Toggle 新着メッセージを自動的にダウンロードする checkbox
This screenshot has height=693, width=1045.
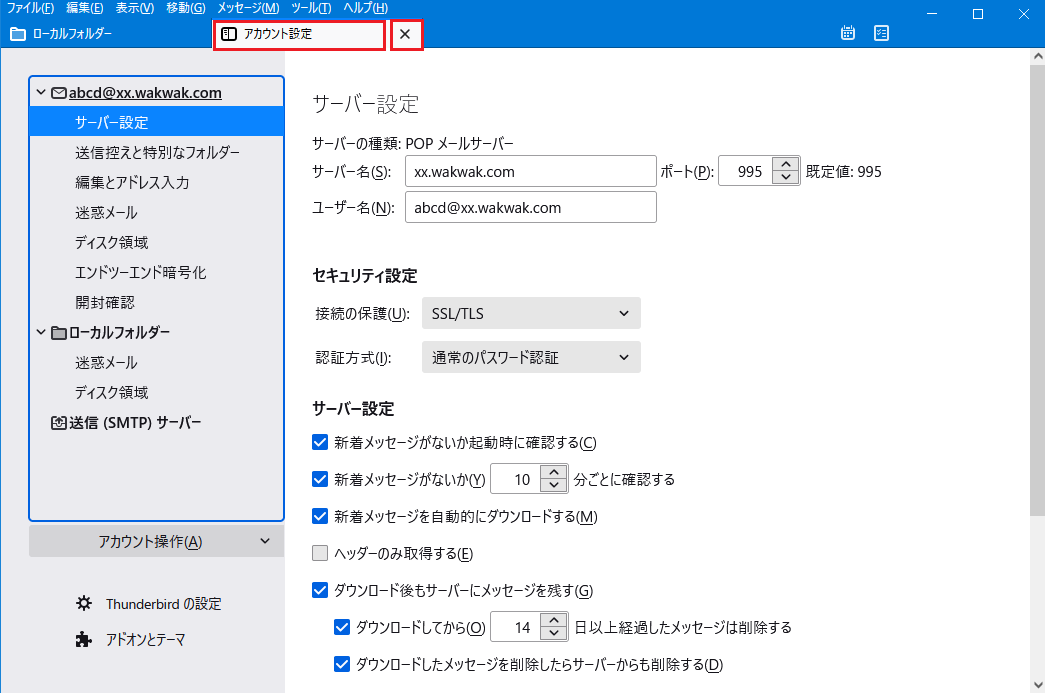point(320,516)
